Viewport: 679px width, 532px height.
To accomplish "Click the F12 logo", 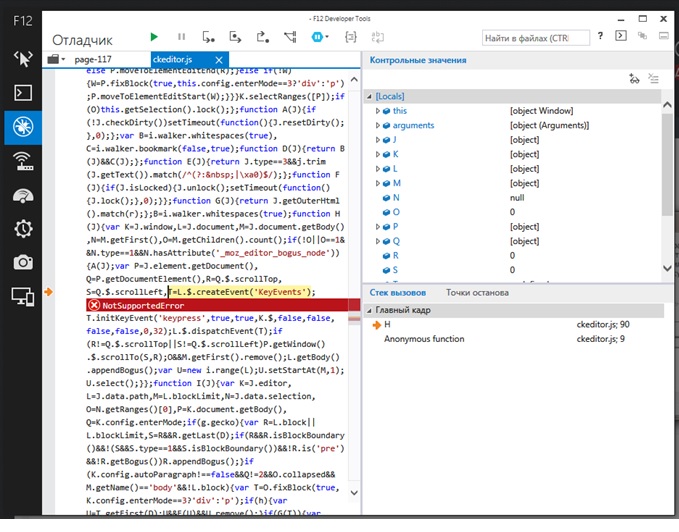I will tap(23, 21).
